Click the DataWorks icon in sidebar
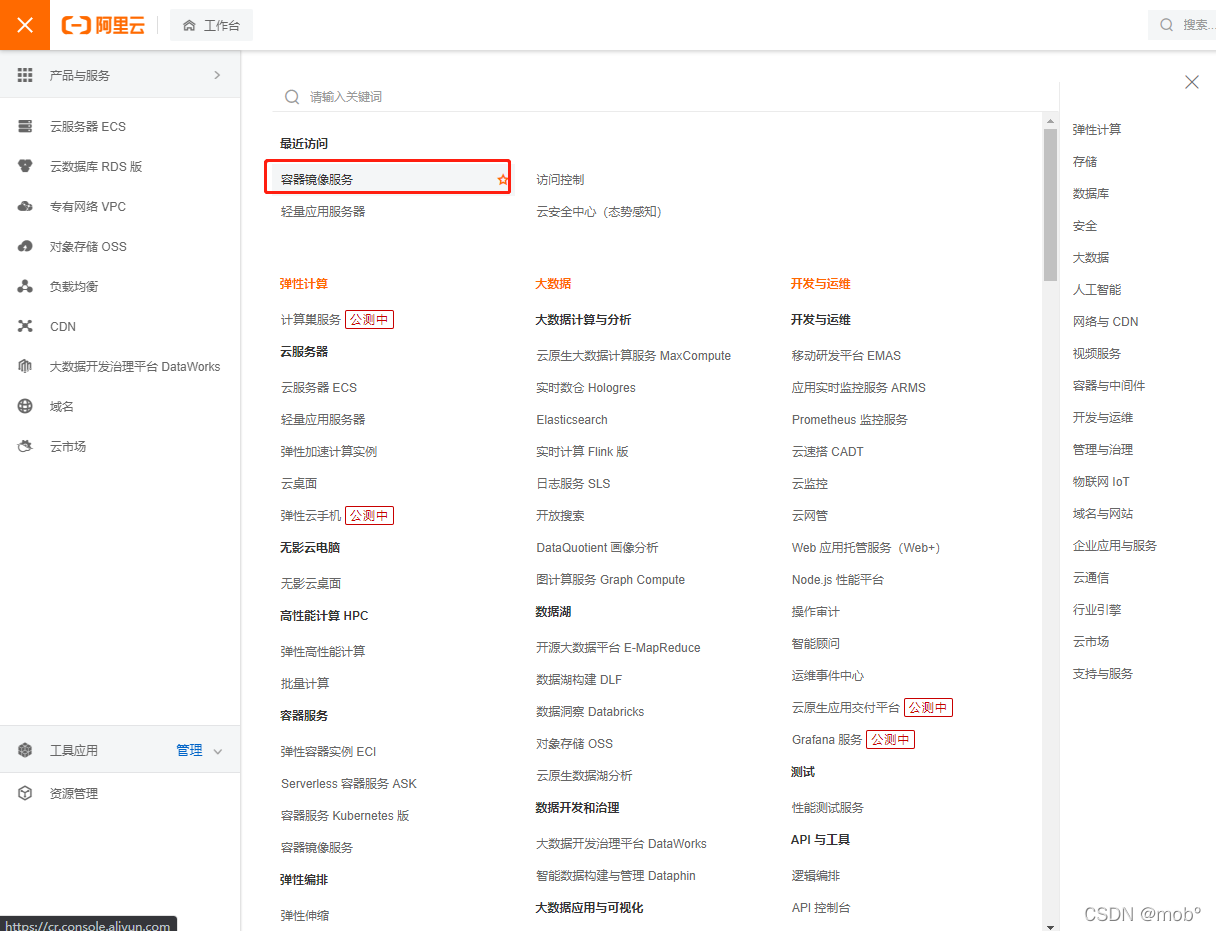1216x931 pixels. point(25,366)
